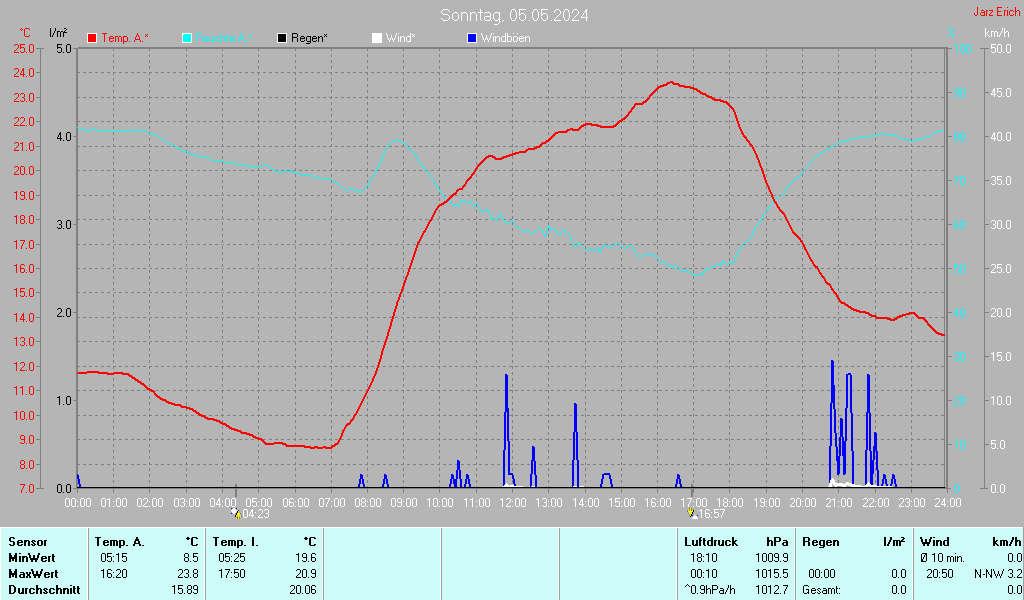Select the sunset icon beside 16:57
The image size is (1024, 600).
click(692, 513)
